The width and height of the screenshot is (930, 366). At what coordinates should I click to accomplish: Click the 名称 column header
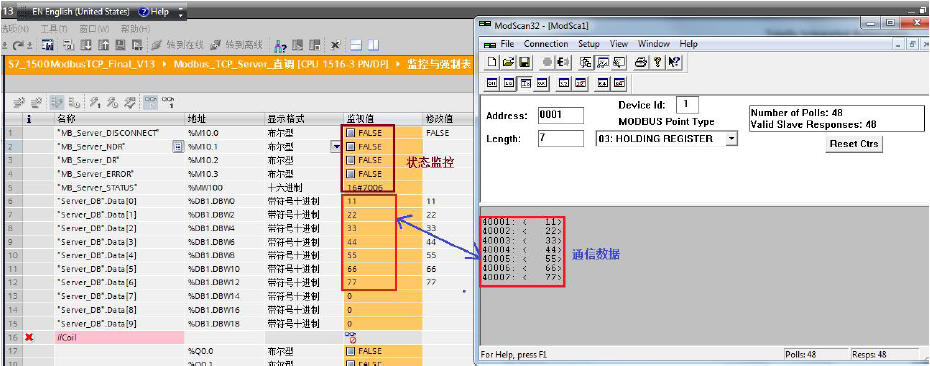pos(118,119)
